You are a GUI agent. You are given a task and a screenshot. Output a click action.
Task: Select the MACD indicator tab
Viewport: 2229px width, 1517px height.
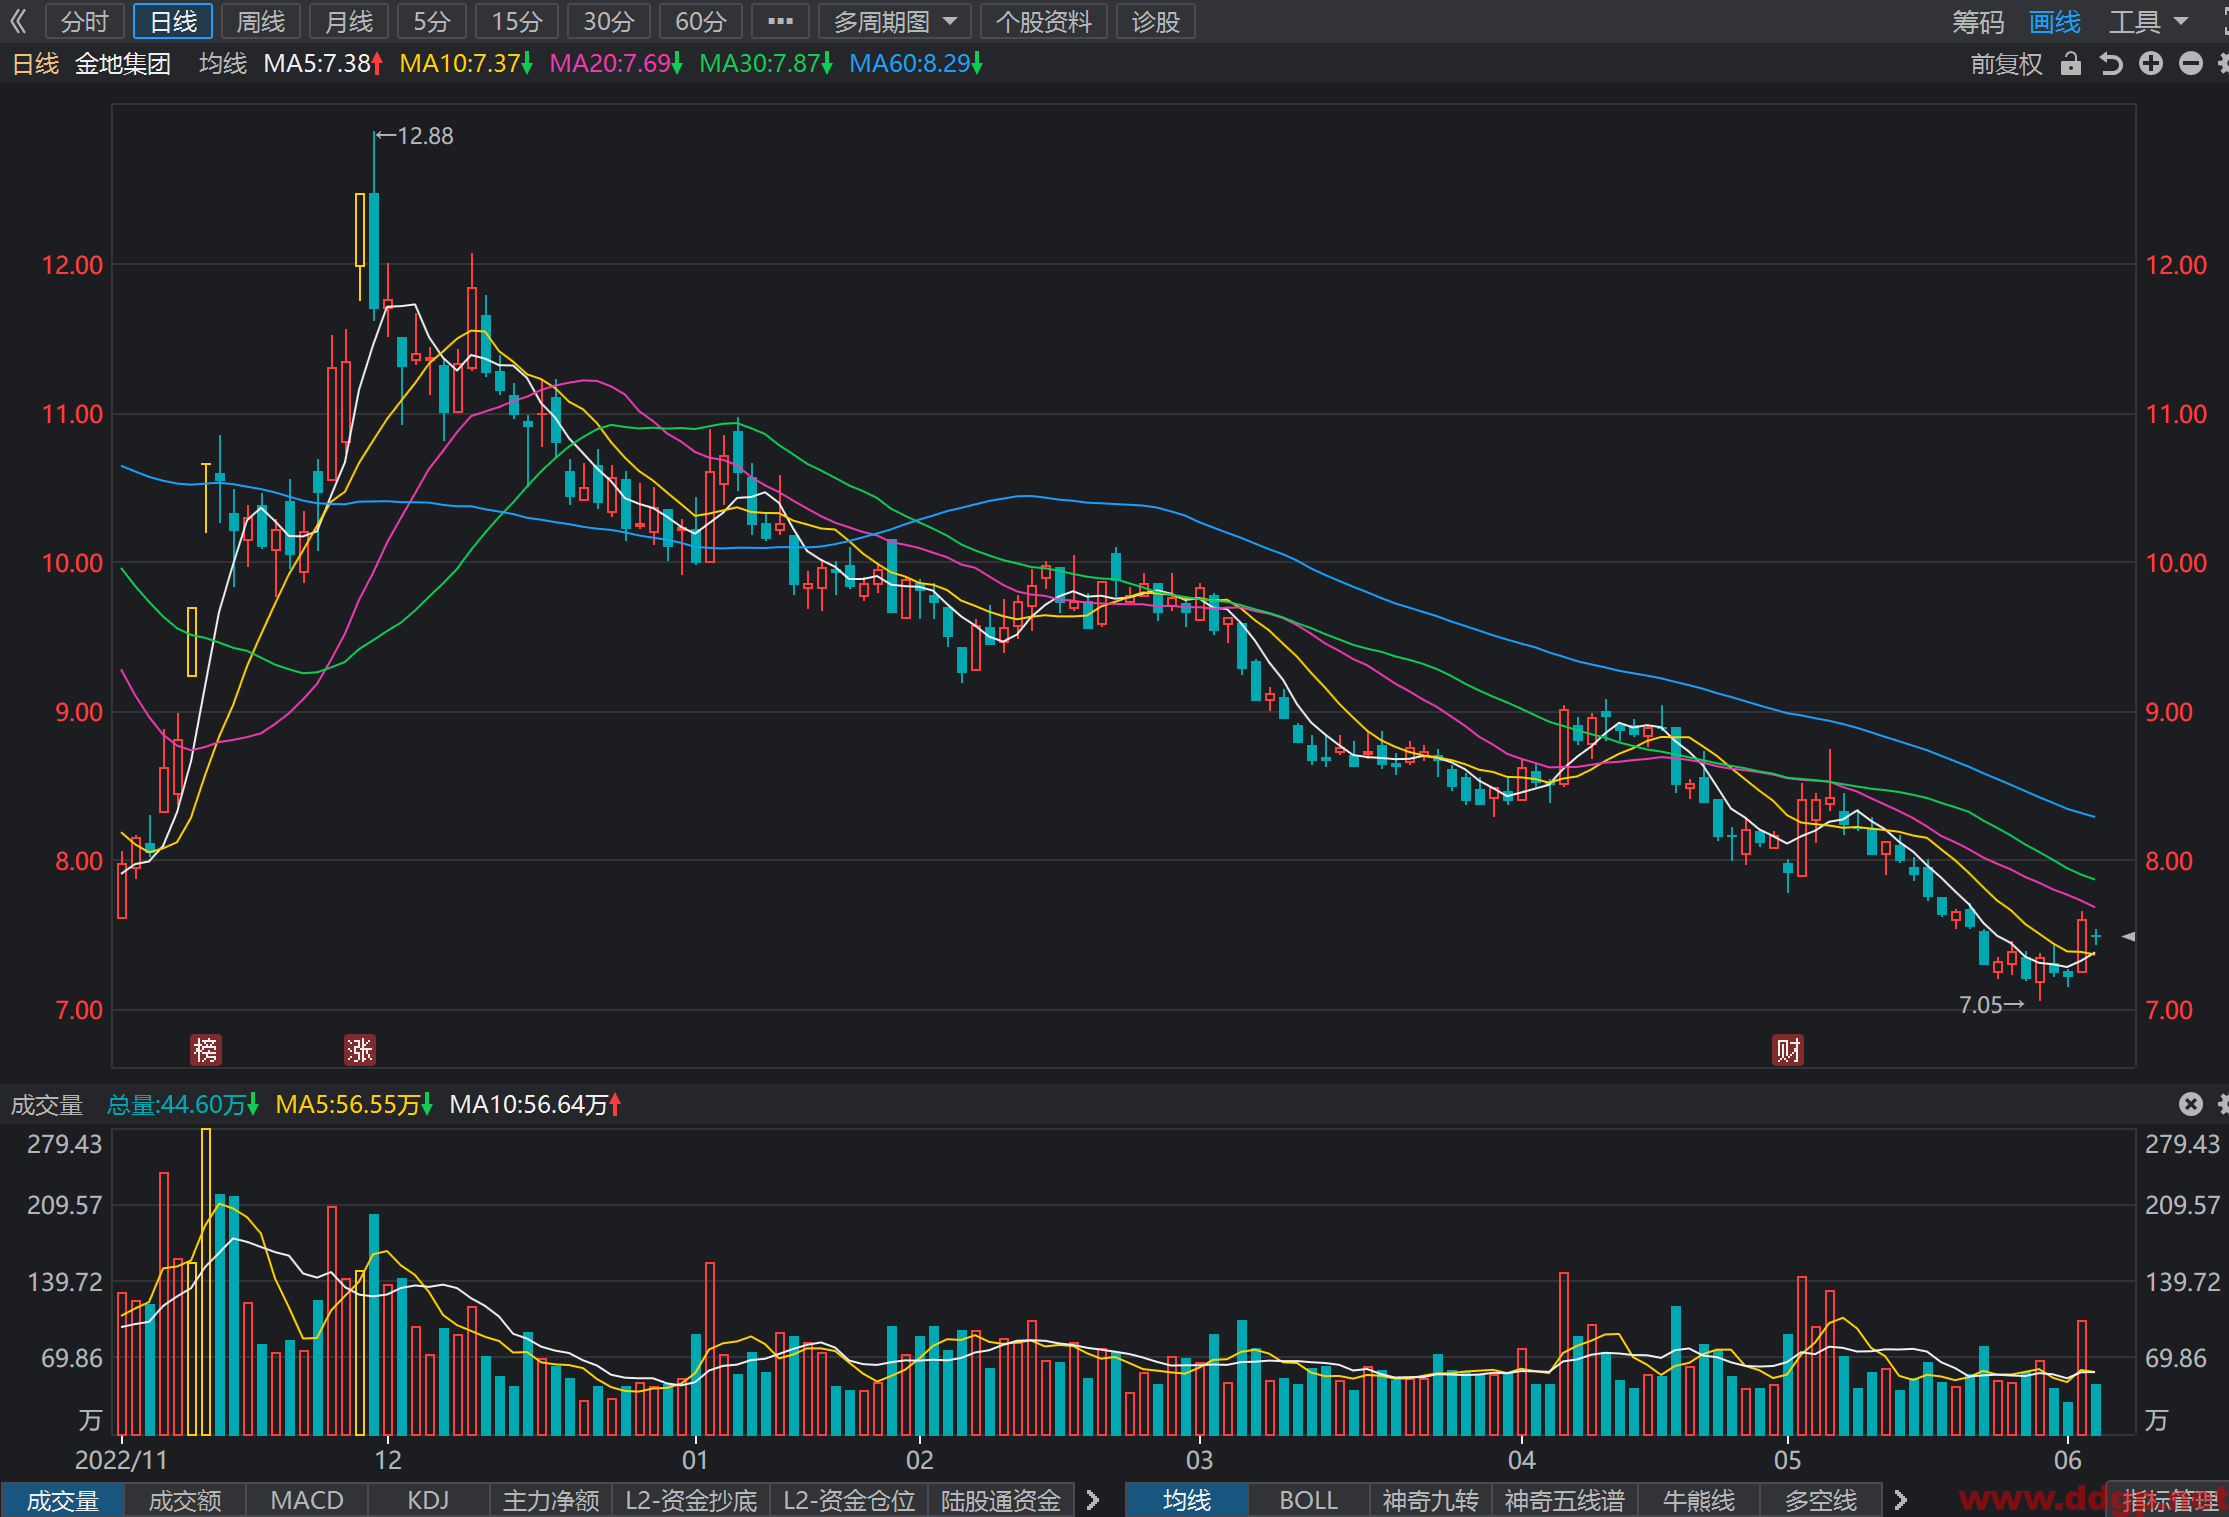click(x=307, y=1500)
